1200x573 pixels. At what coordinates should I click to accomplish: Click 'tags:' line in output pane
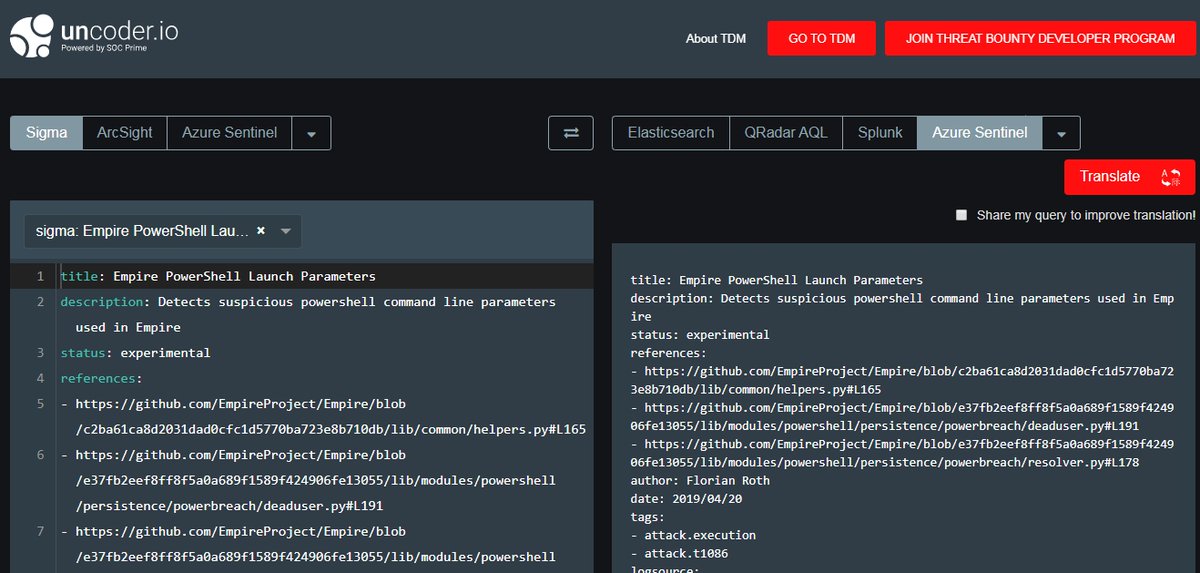(647, 517)
